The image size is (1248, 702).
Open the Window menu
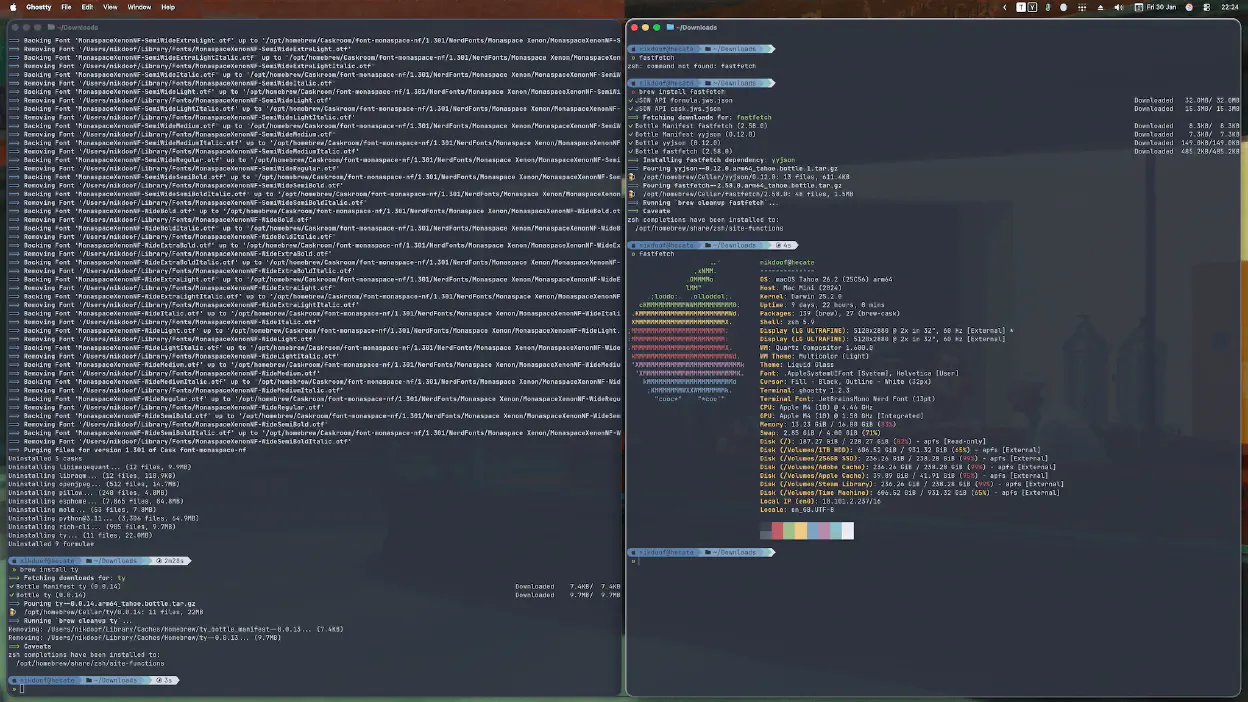[x=140, y=7]
